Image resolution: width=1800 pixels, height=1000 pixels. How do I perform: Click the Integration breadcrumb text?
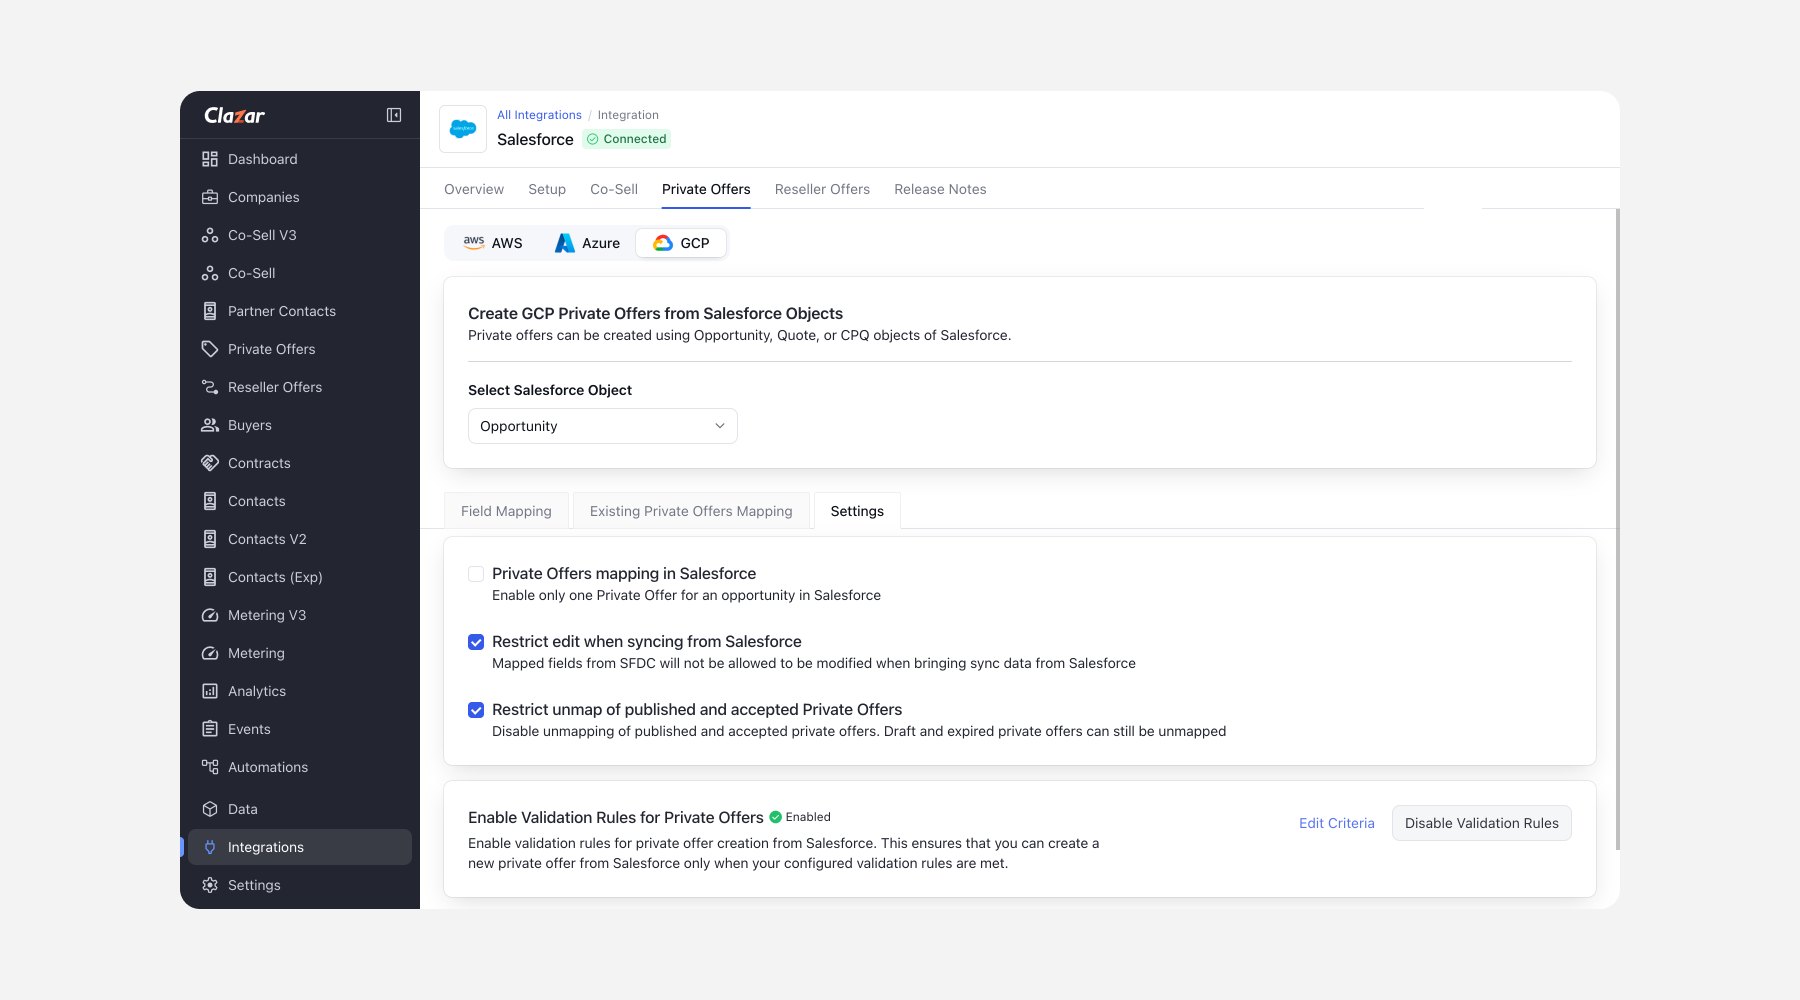(628, 115)
